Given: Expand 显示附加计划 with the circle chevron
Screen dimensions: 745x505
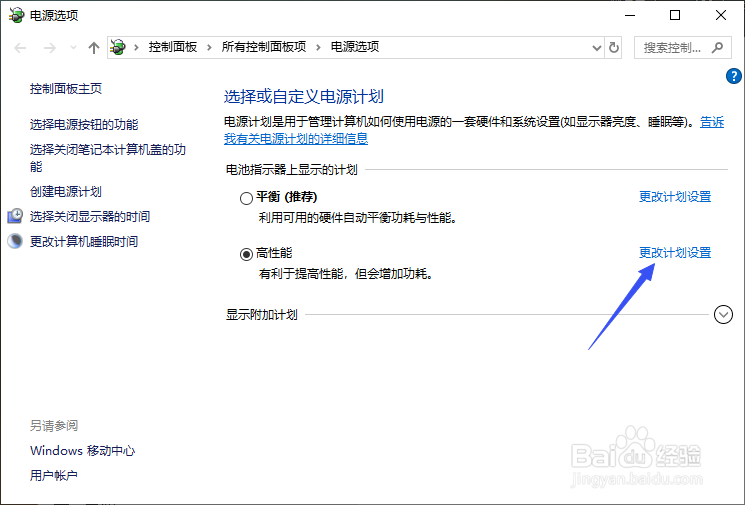Looking at the screenshot, I should pyautogui.click(x=723, y=314).
